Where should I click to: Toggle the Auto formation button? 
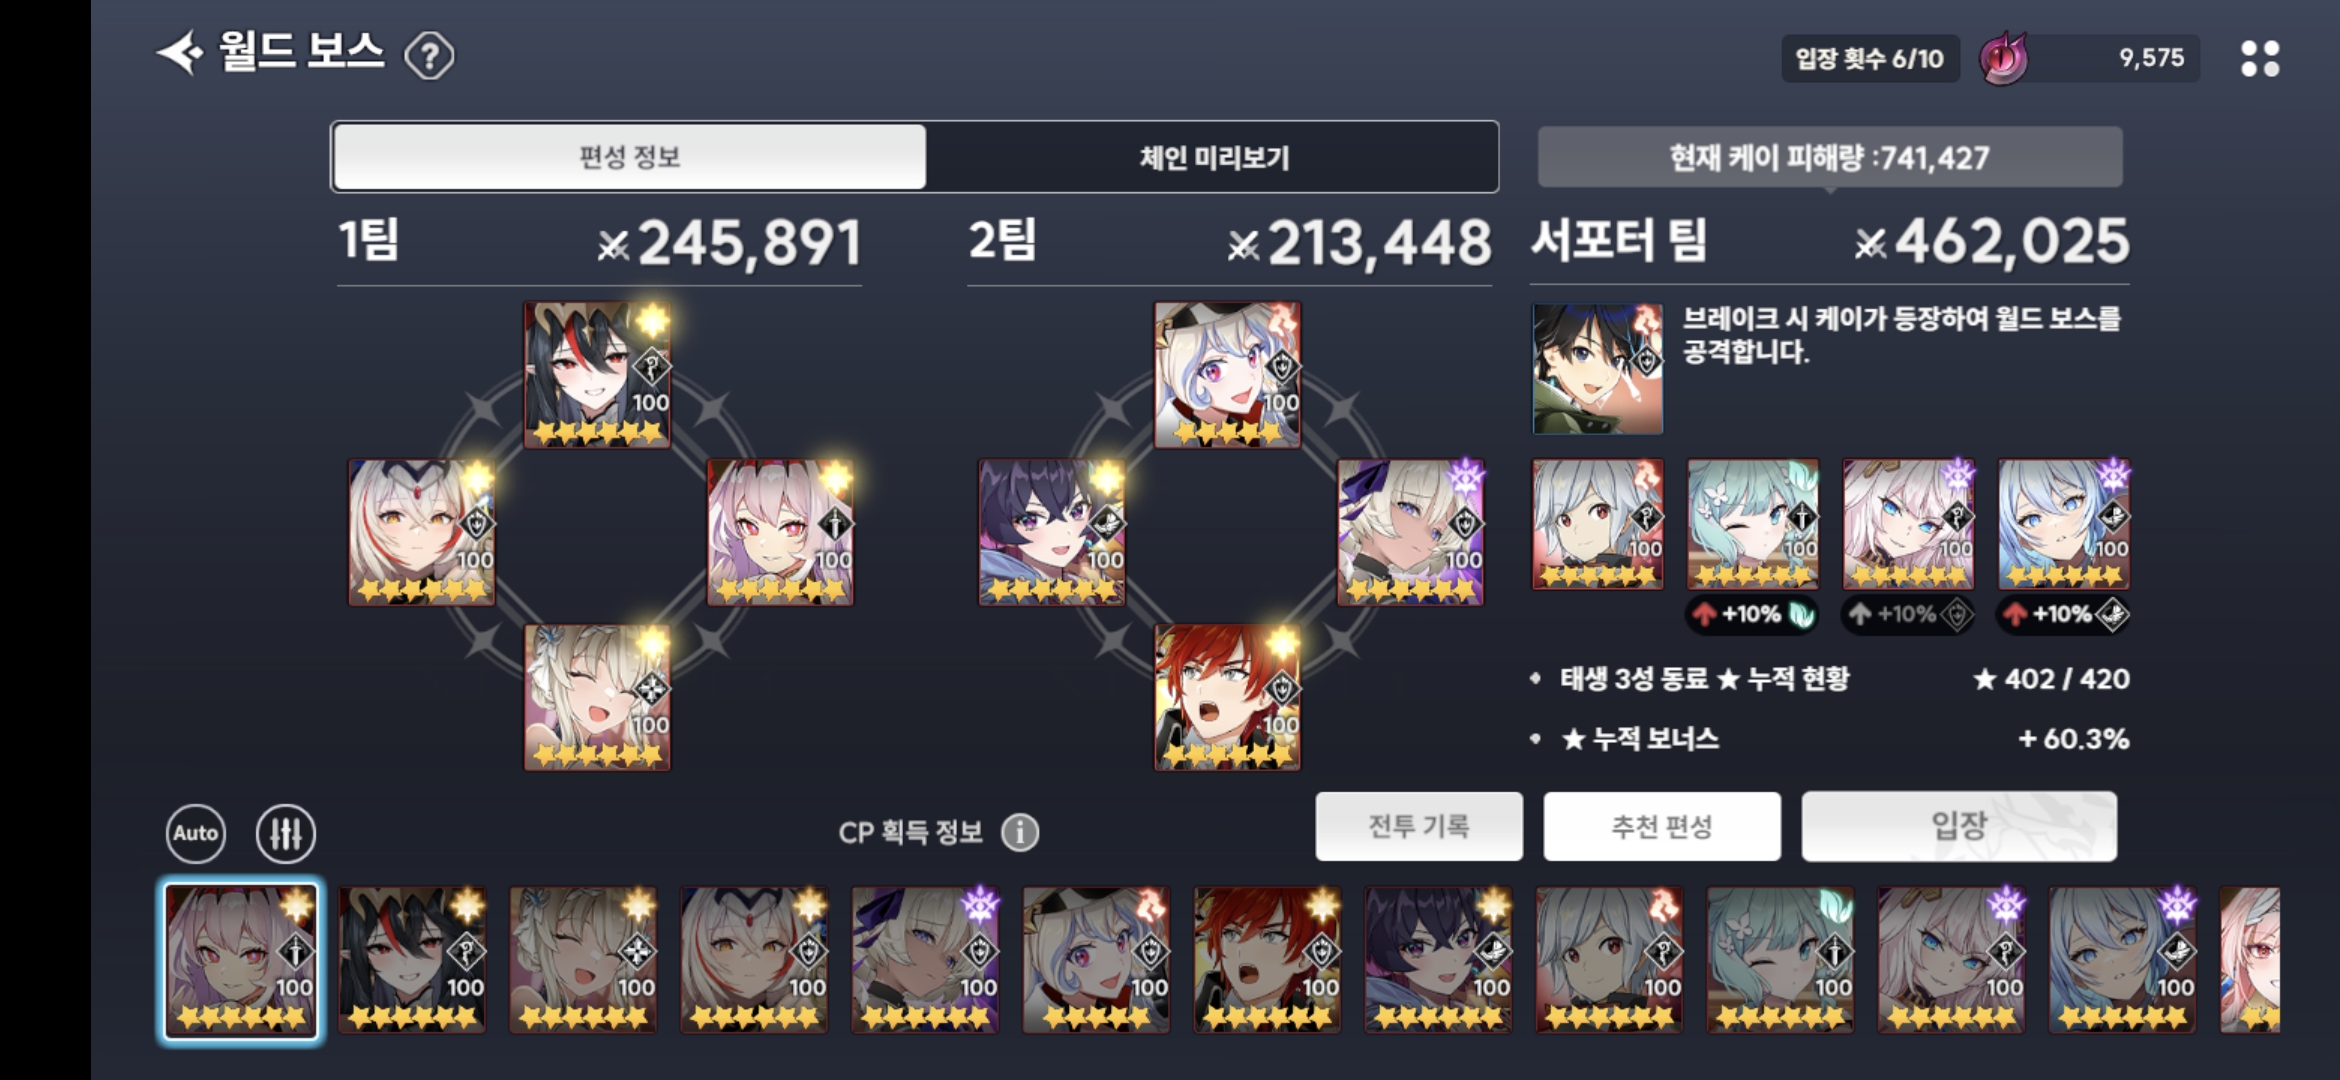(196, 833)
